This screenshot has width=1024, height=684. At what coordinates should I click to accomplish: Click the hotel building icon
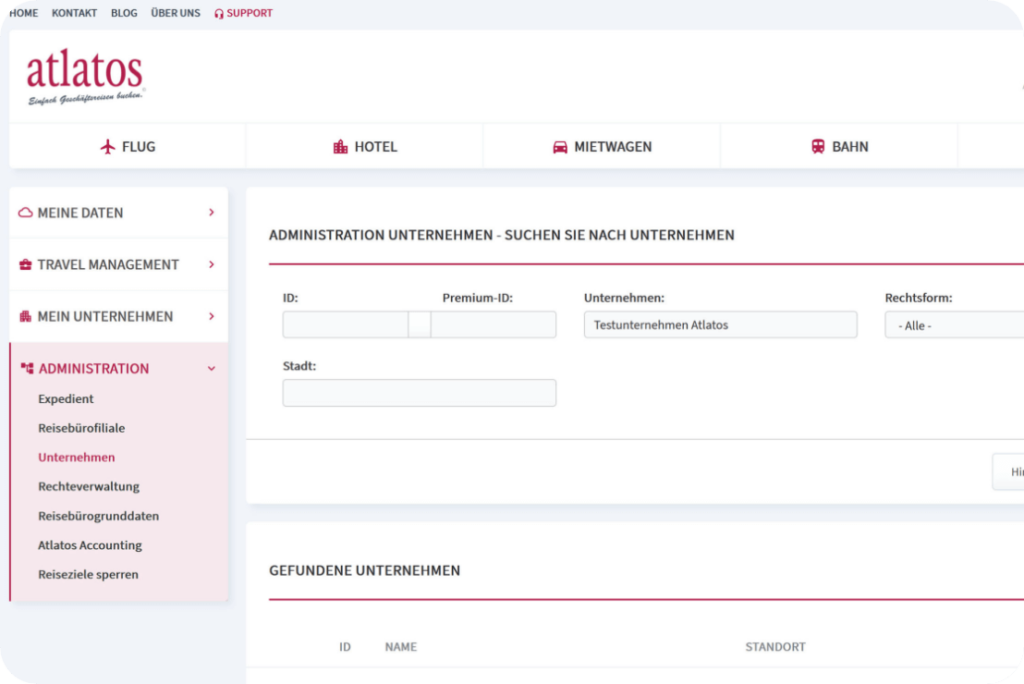pyautogui.click(x=340, y=147)
